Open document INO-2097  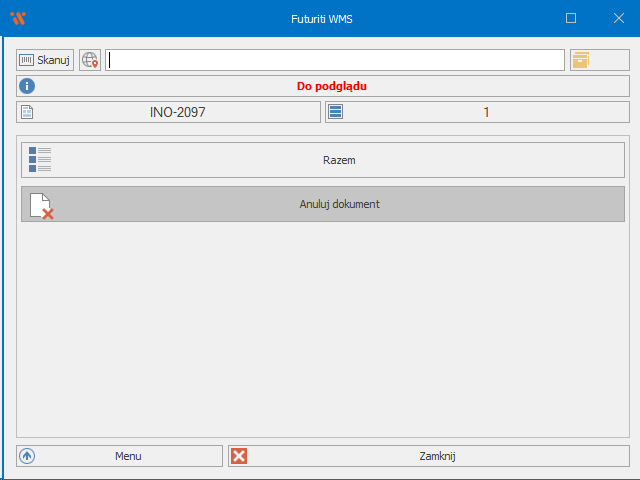point(177,112)
